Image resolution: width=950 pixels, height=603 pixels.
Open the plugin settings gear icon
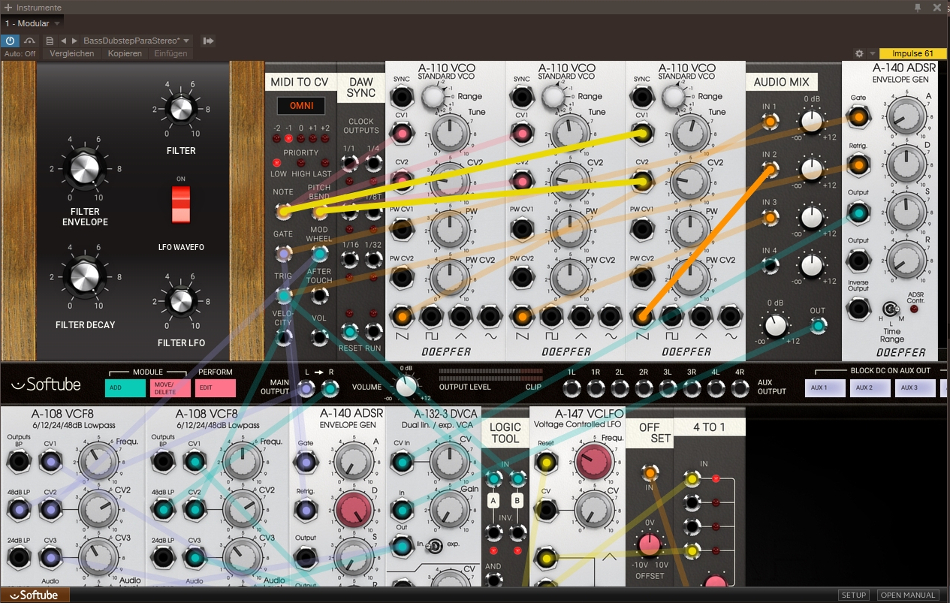[859, 53]
